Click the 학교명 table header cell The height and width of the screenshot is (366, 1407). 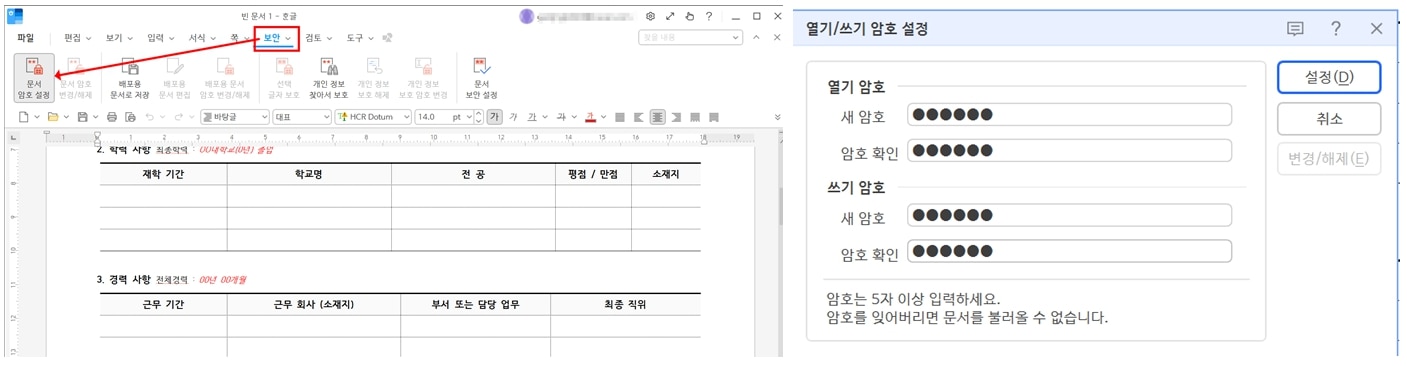tap(308, 174)
